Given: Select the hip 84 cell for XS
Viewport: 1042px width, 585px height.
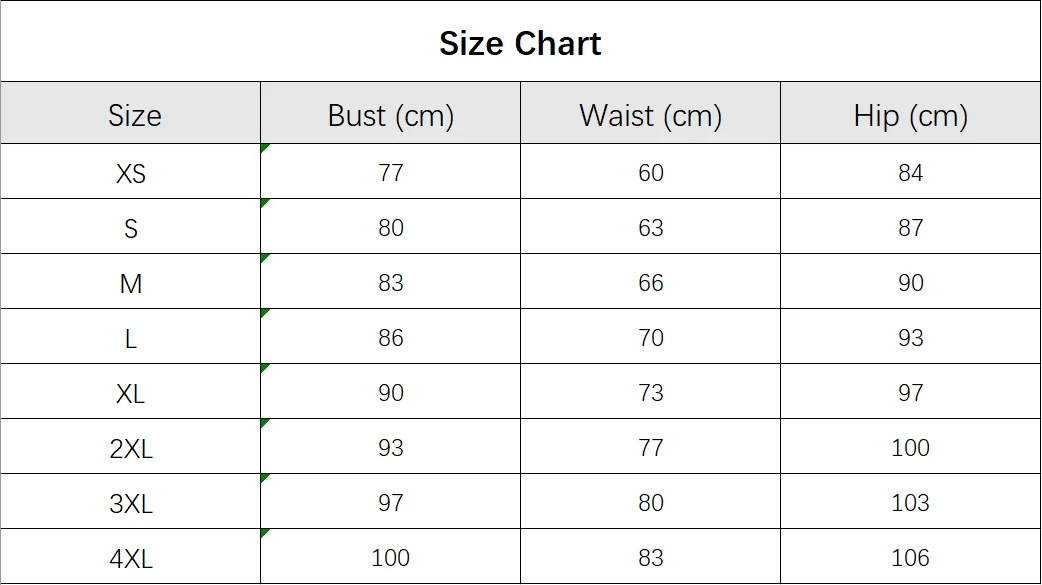Looking at the screenshot, I should tap(910, 172).
